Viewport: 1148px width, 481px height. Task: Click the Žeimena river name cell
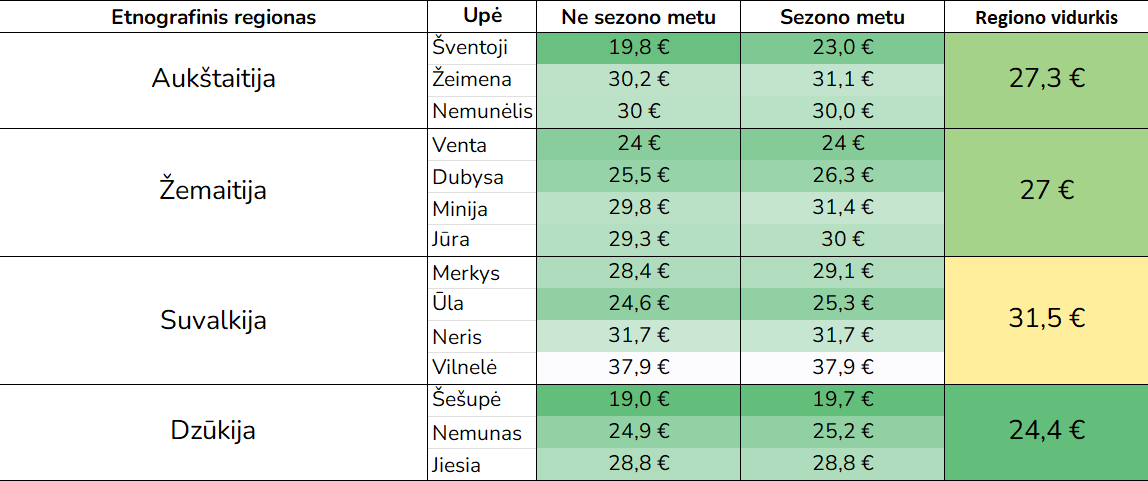pos(482,79)
